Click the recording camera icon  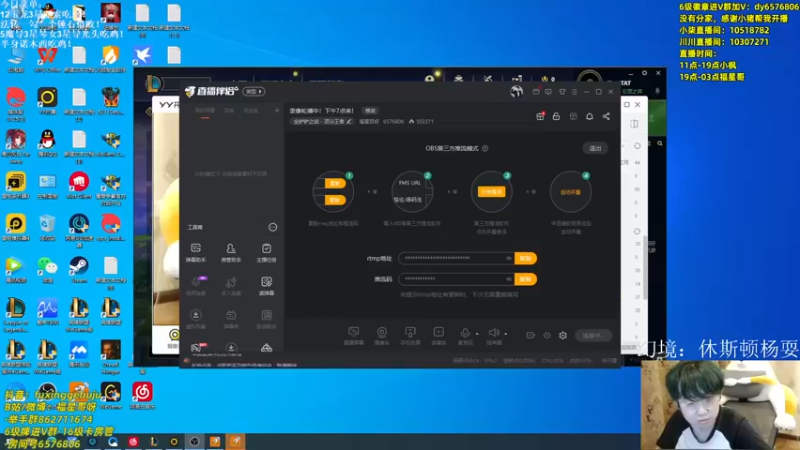pos(530,336)
